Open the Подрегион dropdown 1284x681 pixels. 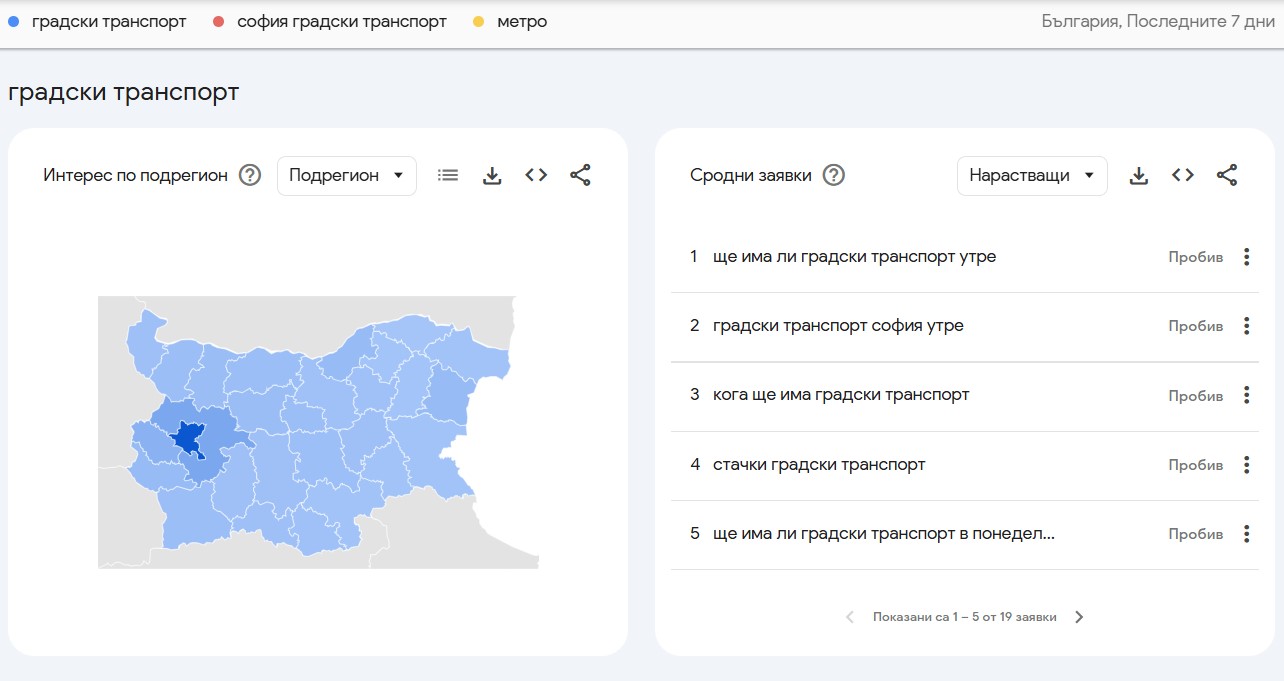click(346, 174)
